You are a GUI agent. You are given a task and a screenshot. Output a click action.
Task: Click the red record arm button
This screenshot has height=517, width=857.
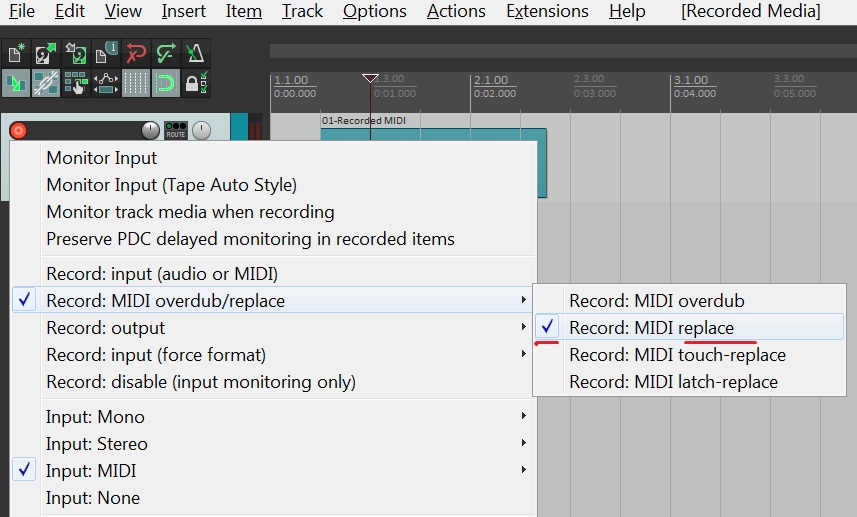click(x=18, y=130)
